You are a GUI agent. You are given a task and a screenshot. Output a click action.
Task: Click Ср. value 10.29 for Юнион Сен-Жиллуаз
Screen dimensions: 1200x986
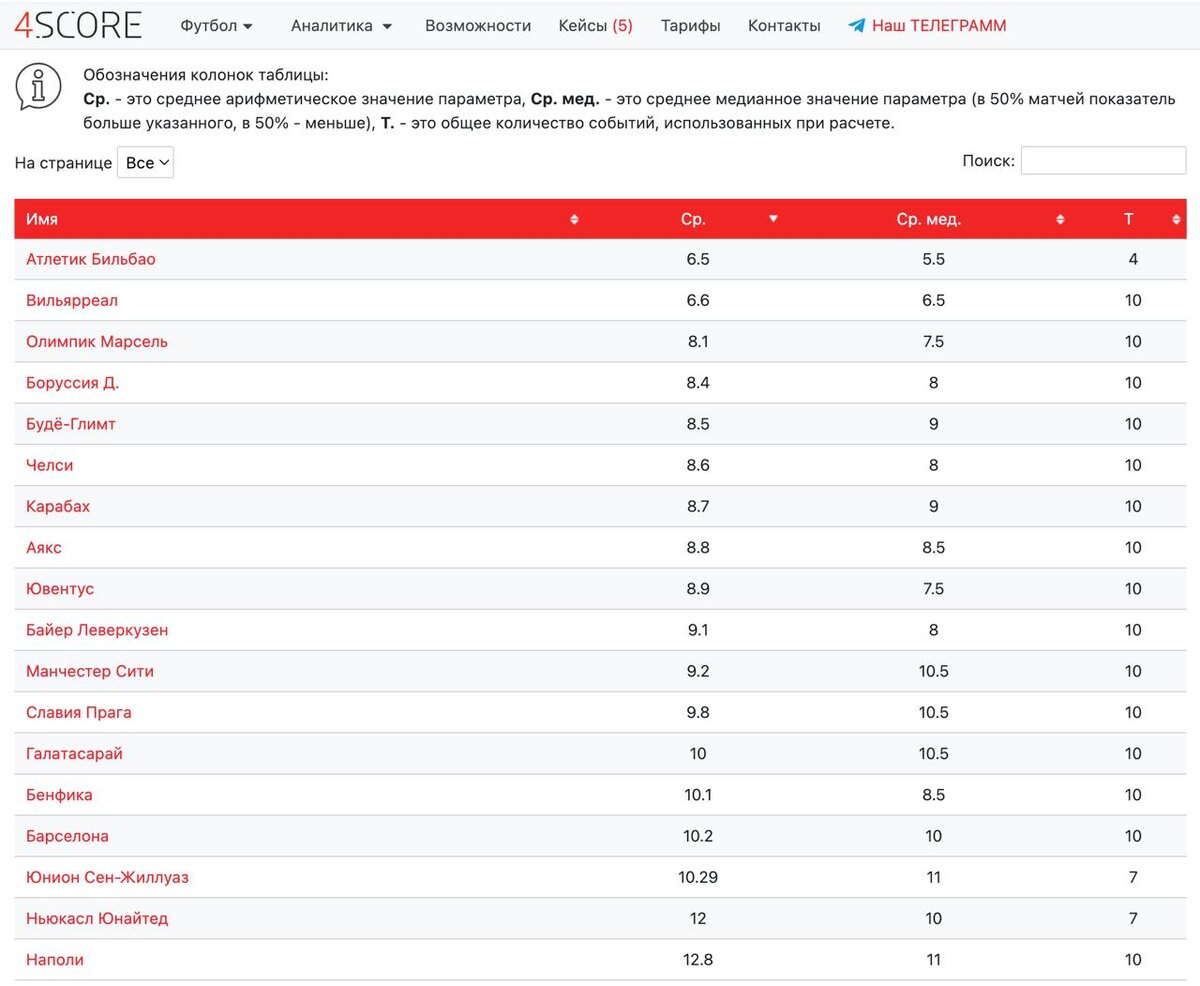click(x=698, y=877)
